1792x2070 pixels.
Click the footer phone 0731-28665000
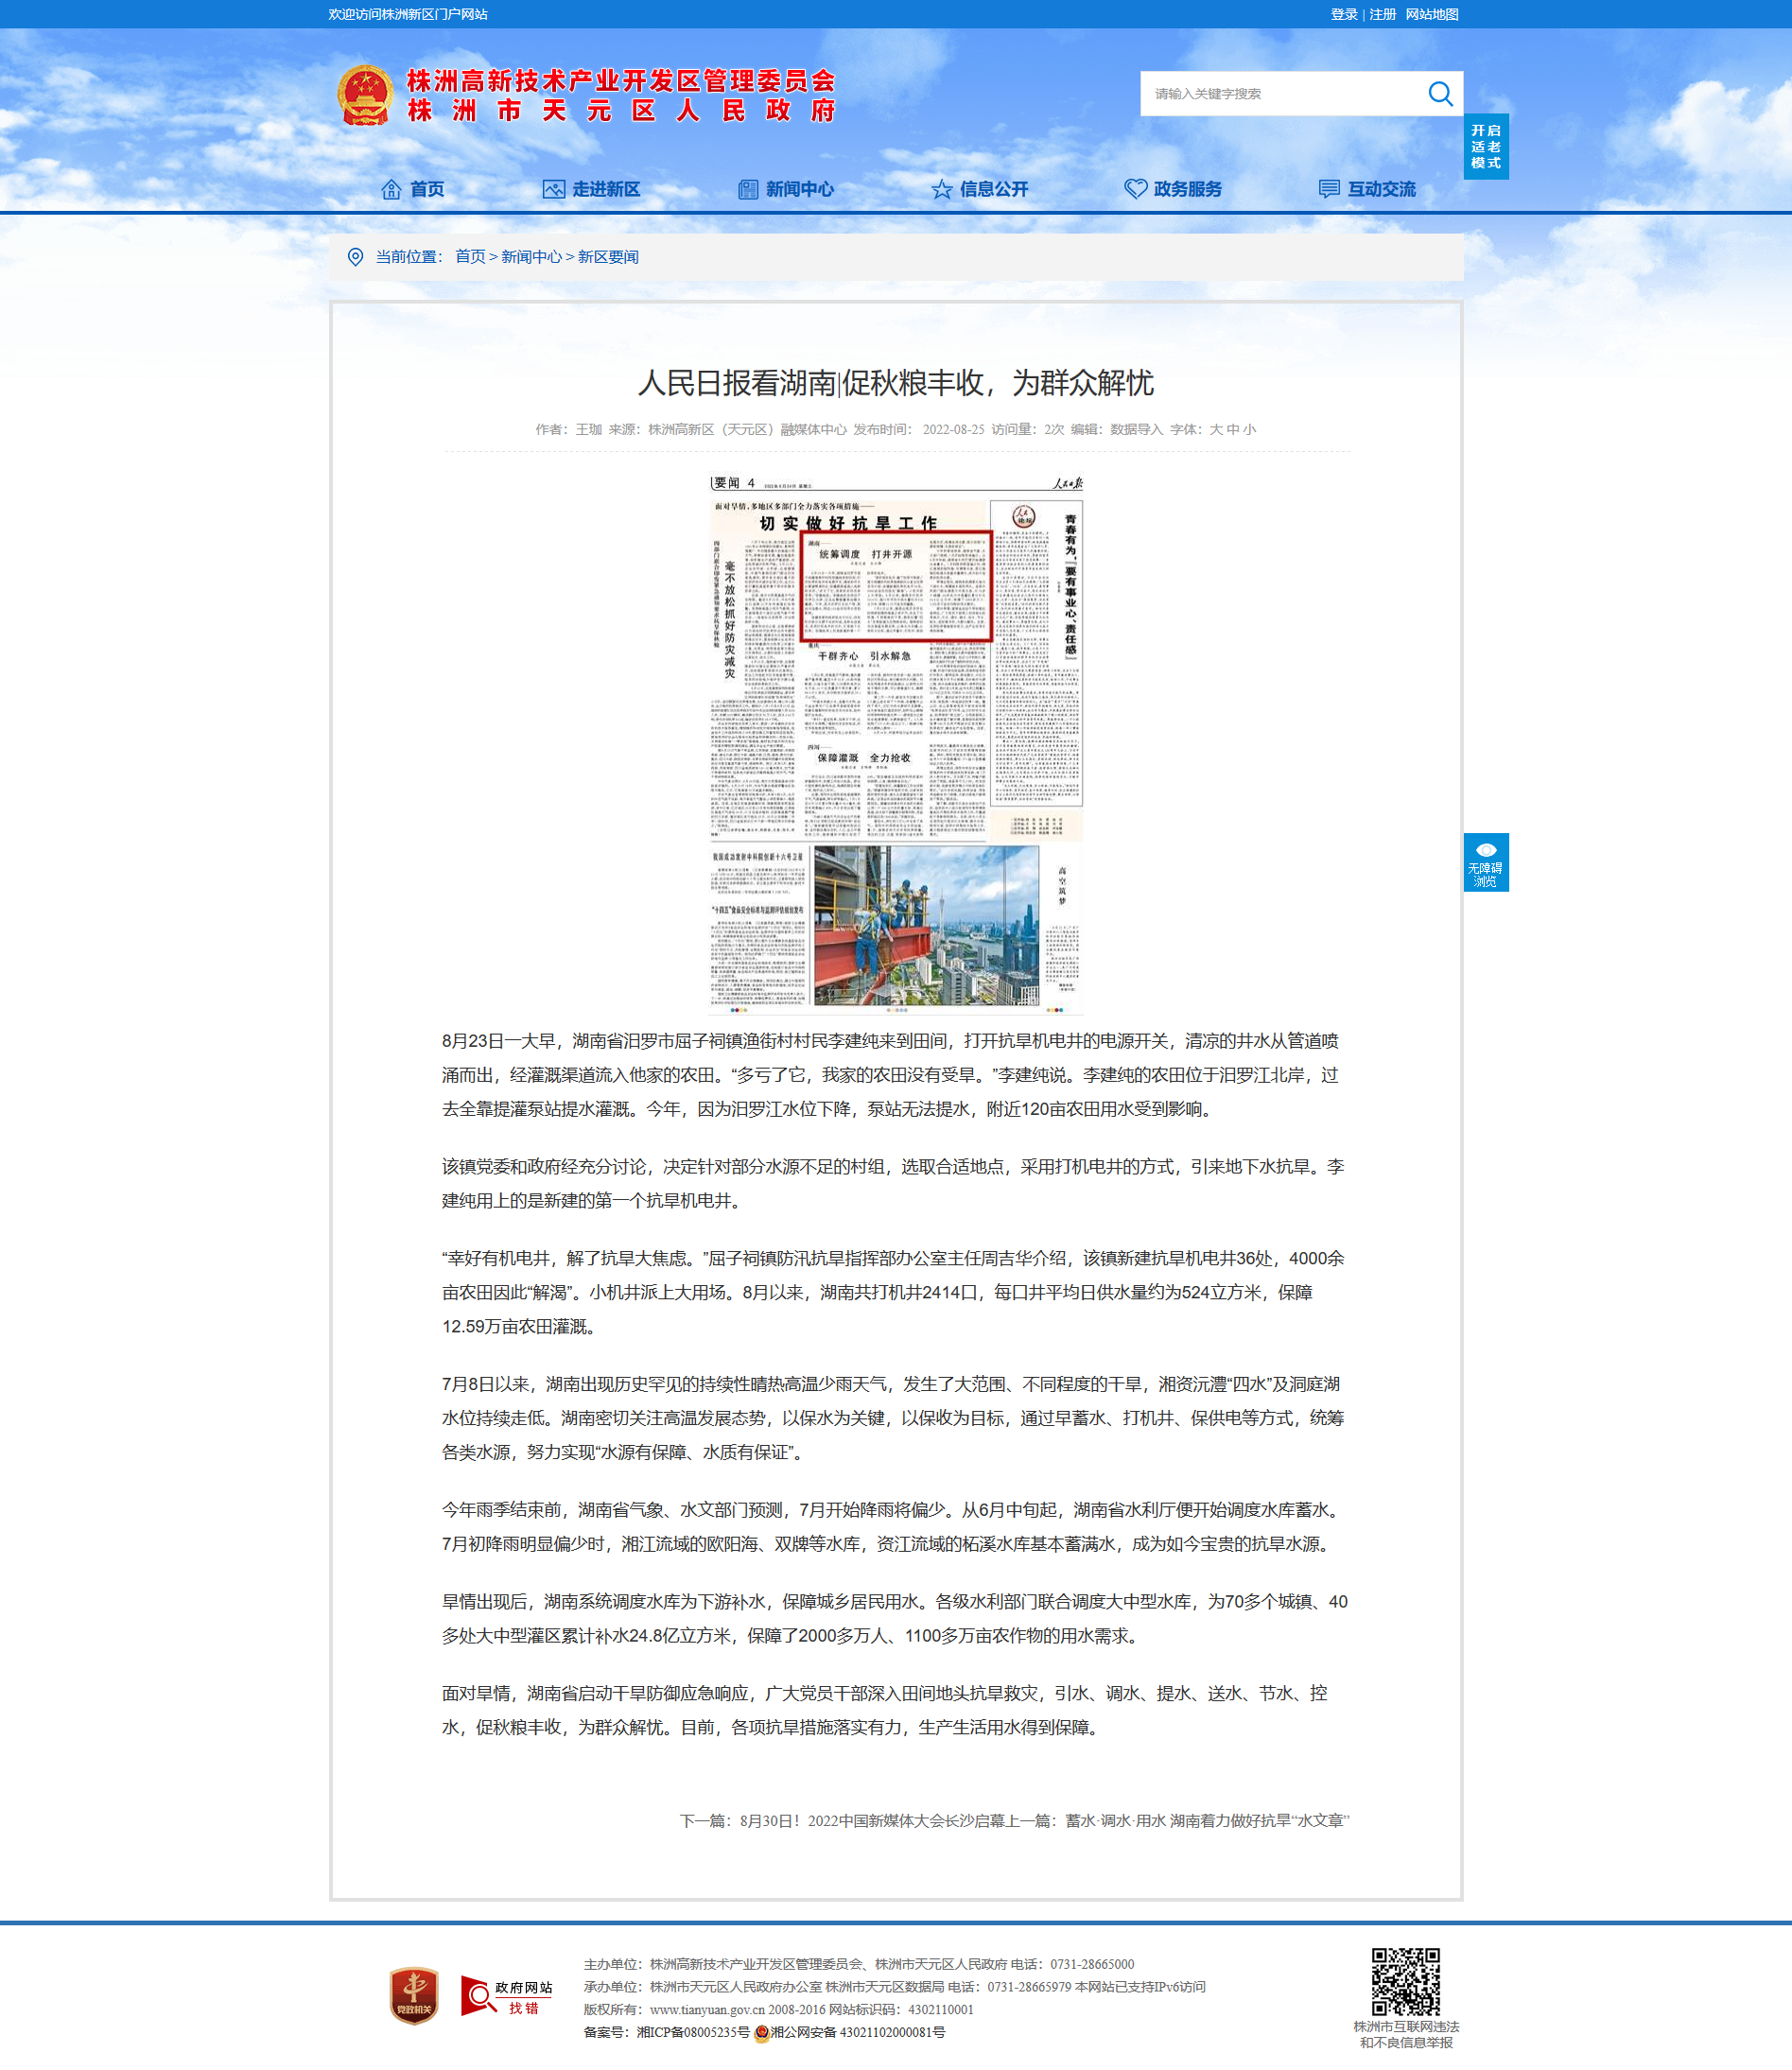[1092, 1965]
